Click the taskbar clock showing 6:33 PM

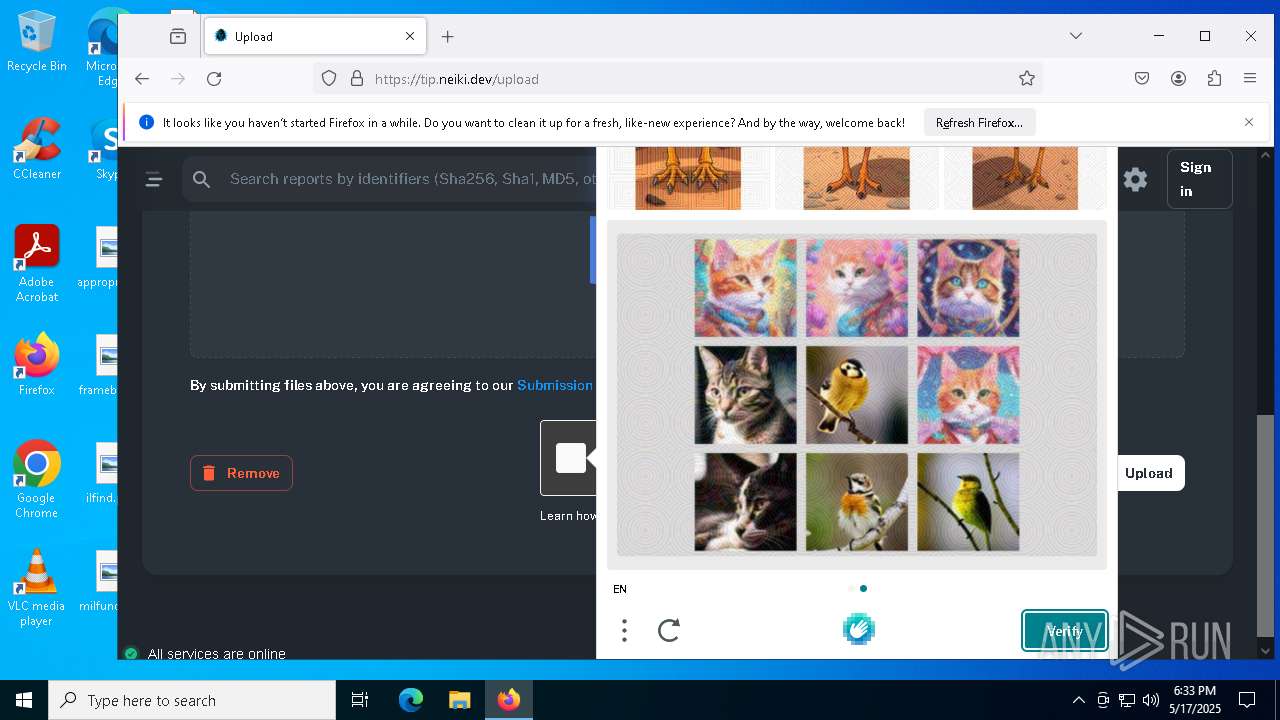coord(1195,700)
